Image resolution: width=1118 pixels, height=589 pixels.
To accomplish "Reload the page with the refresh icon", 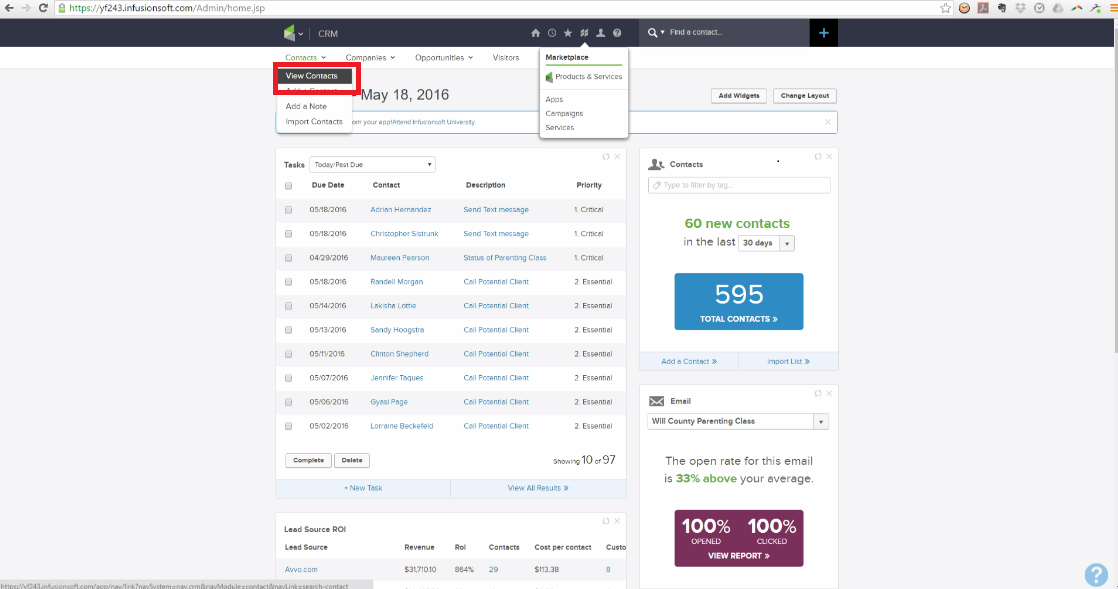I will [43, 8].
